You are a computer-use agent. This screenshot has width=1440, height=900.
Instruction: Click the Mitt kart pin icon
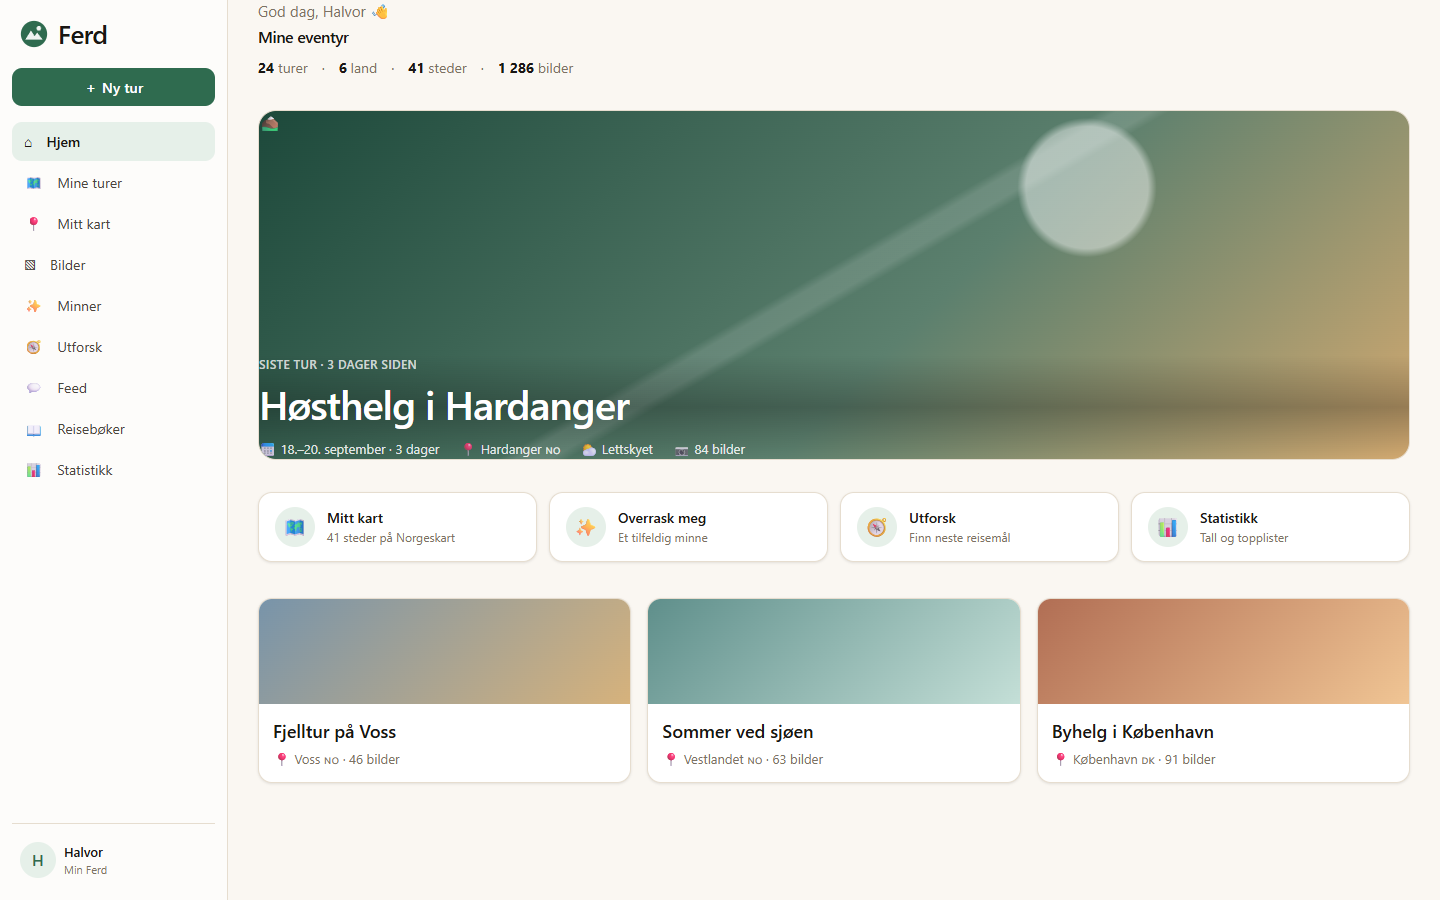tap(34, 224)
